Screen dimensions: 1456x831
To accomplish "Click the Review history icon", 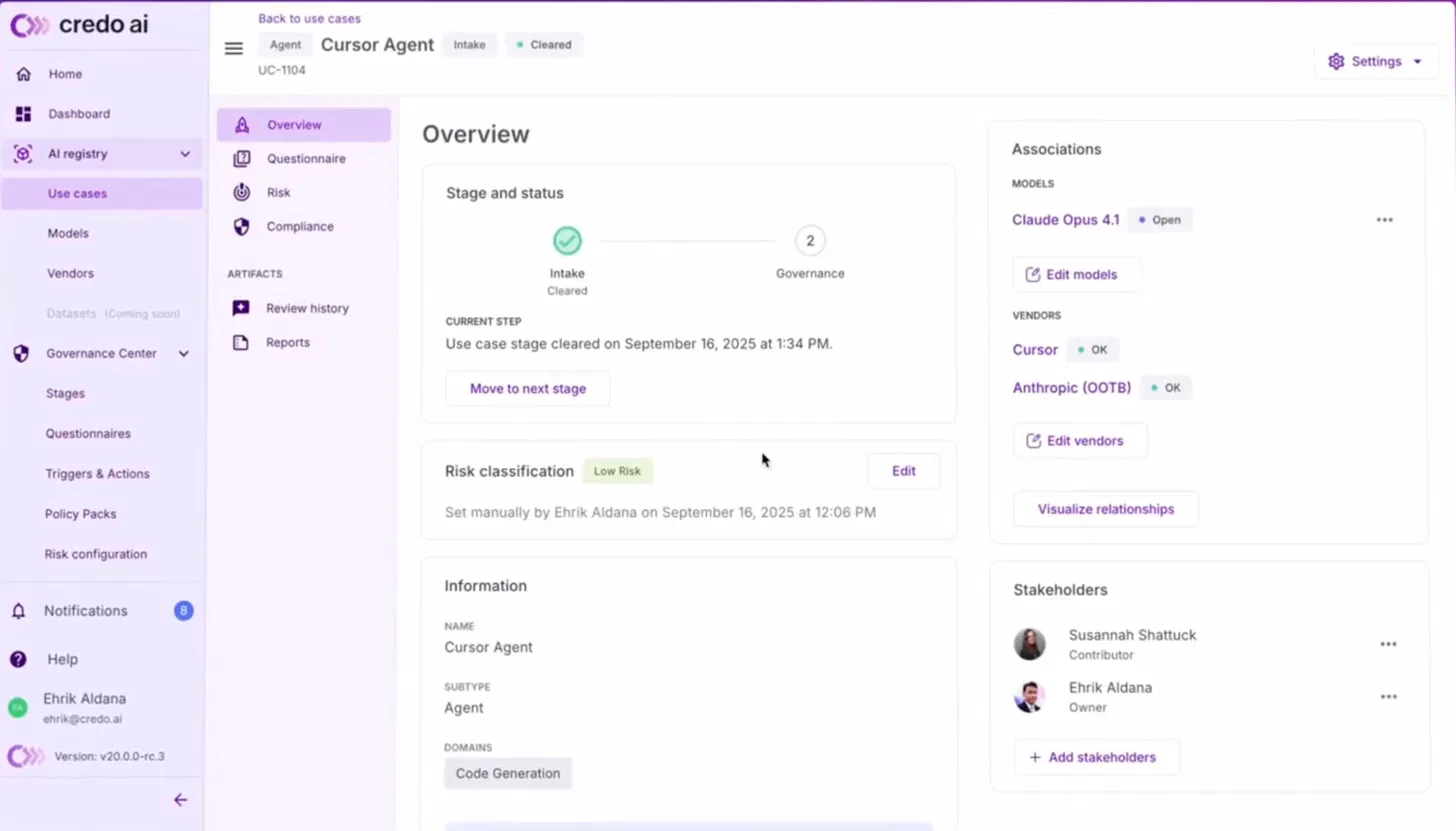I will tap(241, 308).
